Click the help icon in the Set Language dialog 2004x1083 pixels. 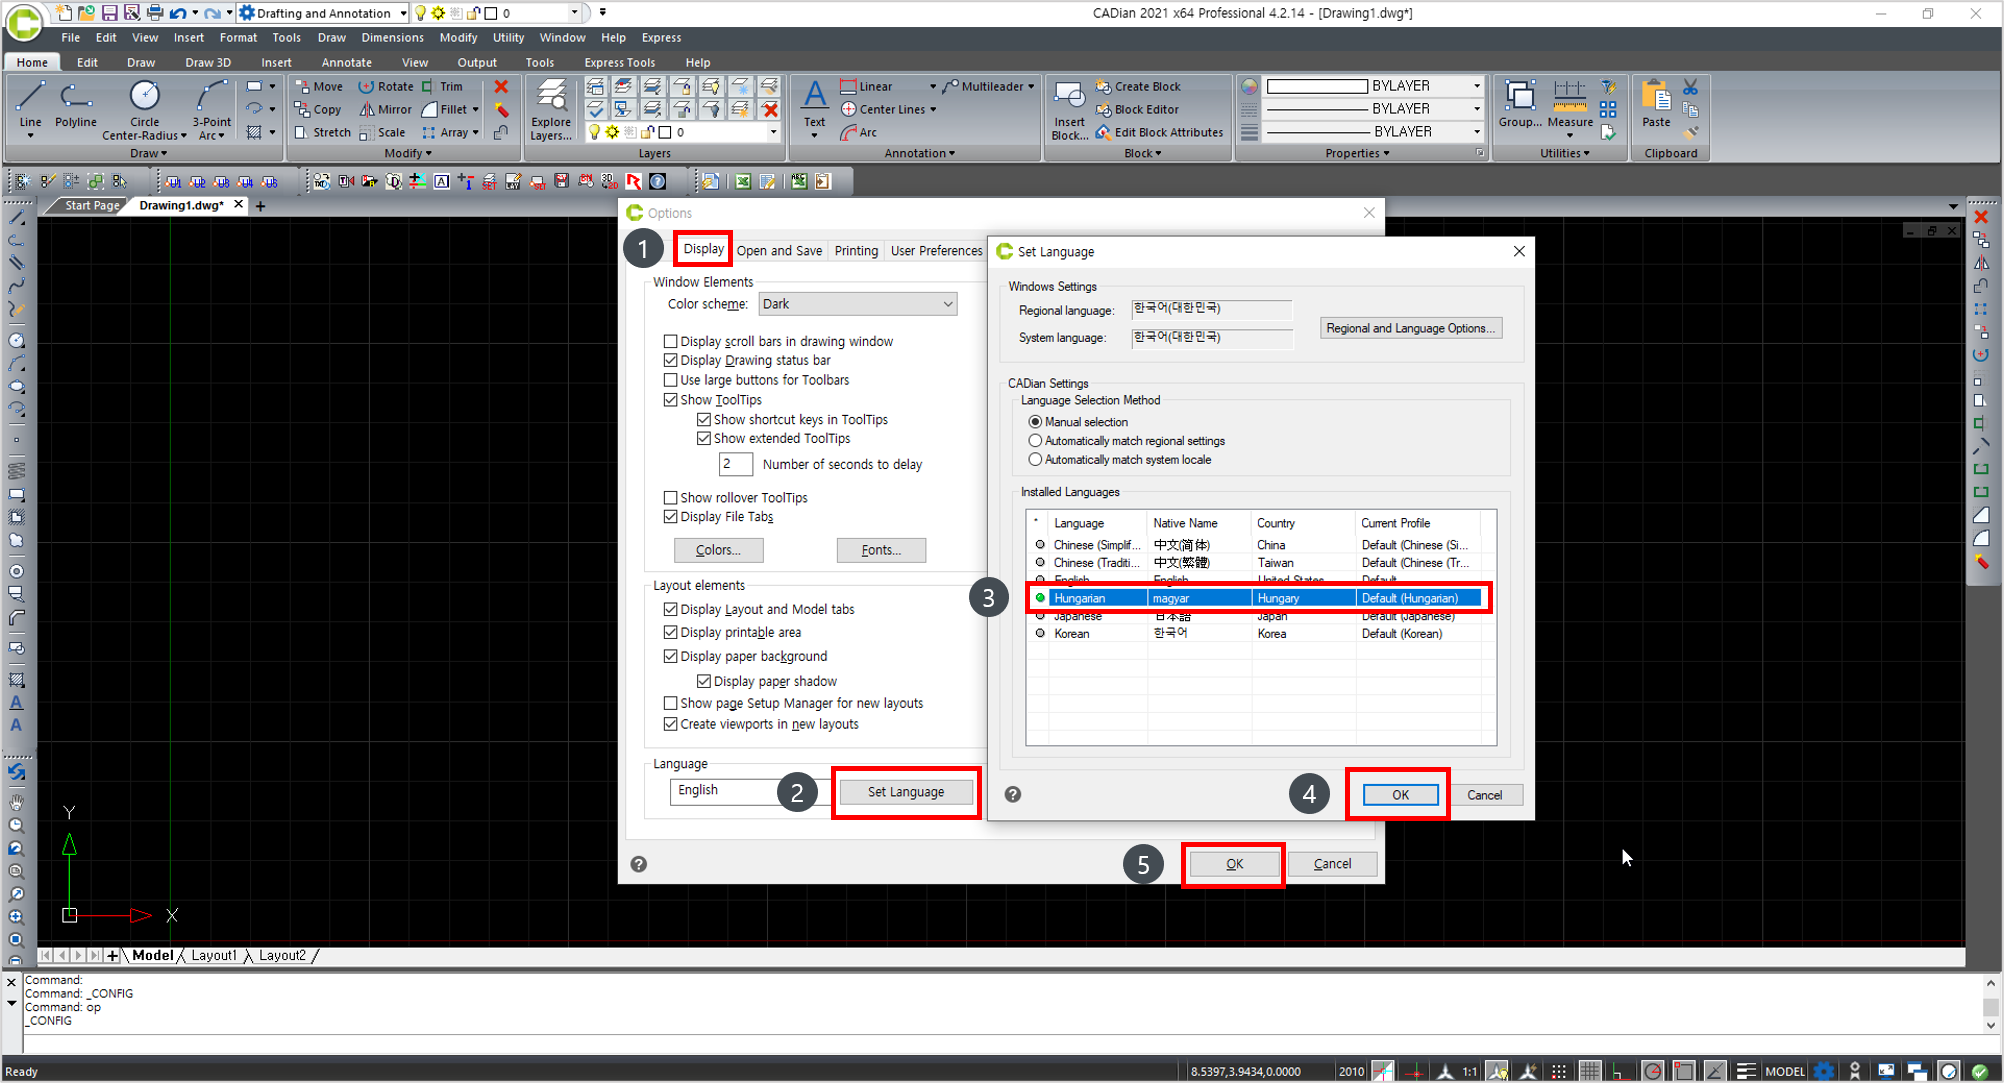coord(1013,794)
